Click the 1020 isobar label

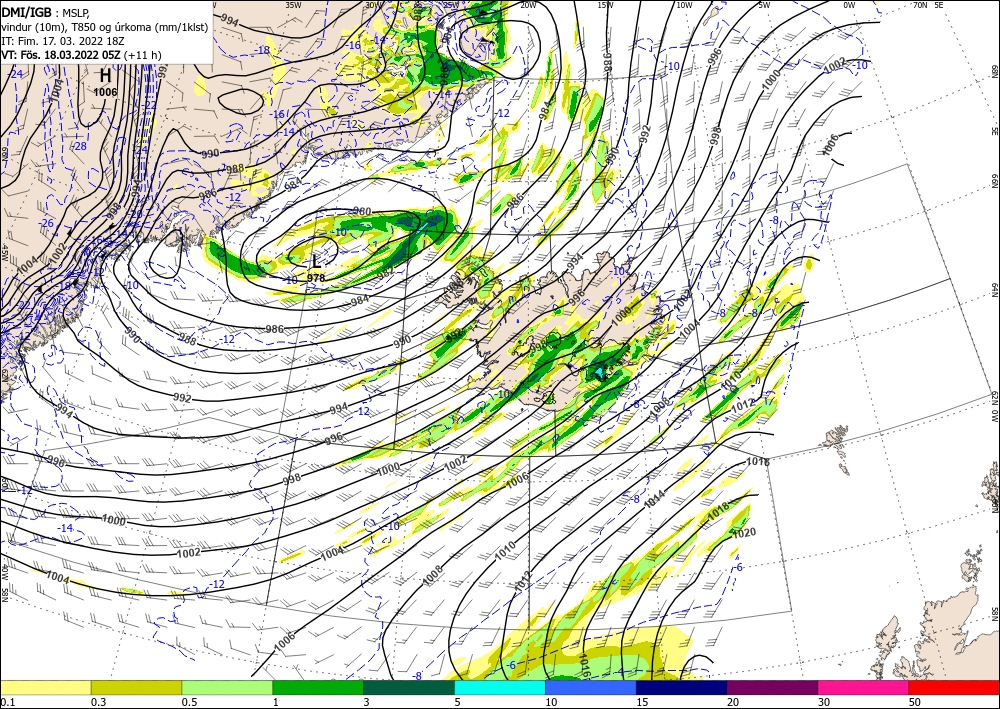click(744, 533)
